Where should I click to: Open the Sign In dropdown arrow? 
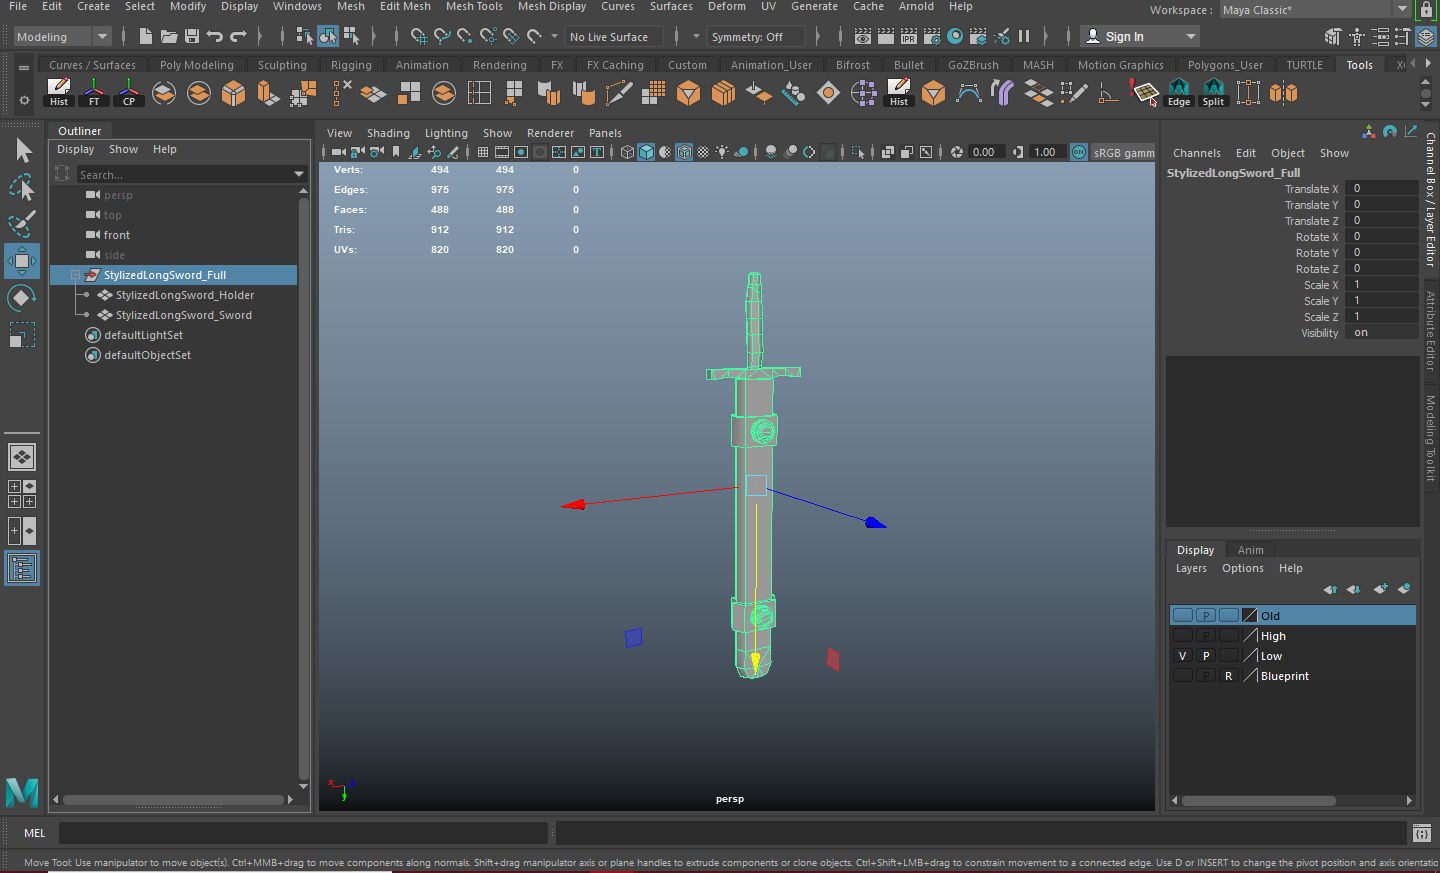1191,36
